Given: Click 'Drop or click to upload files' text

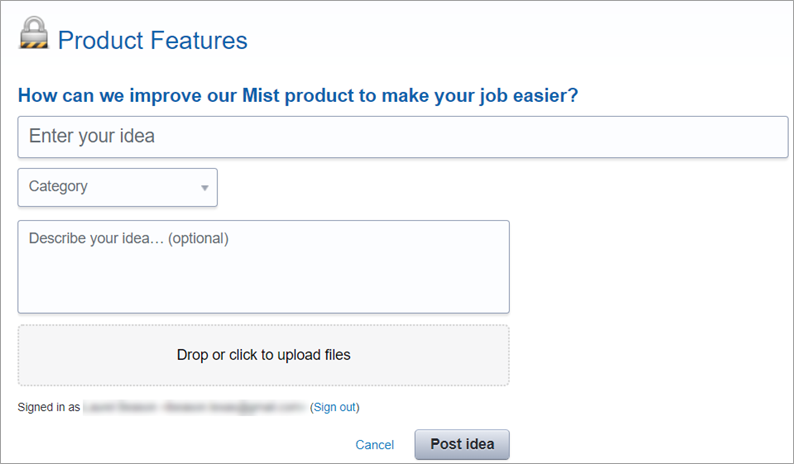Looking at the screenshot, I should (263, 355).
